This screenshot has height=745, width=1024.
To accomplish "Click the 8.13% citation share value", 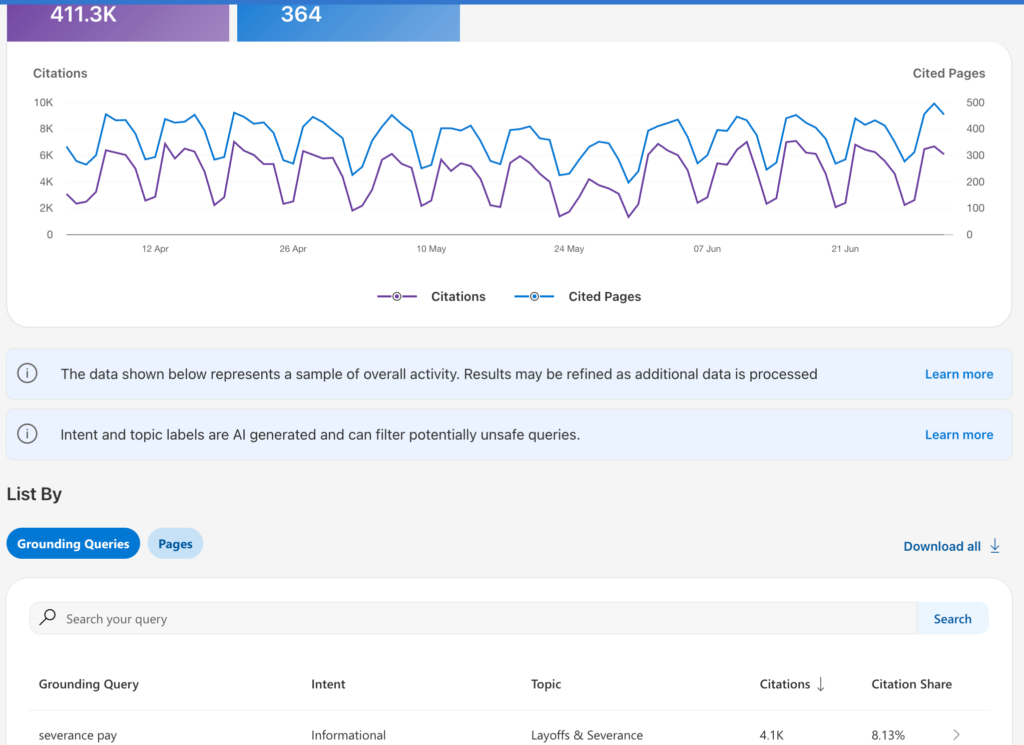I will point(888,735).
